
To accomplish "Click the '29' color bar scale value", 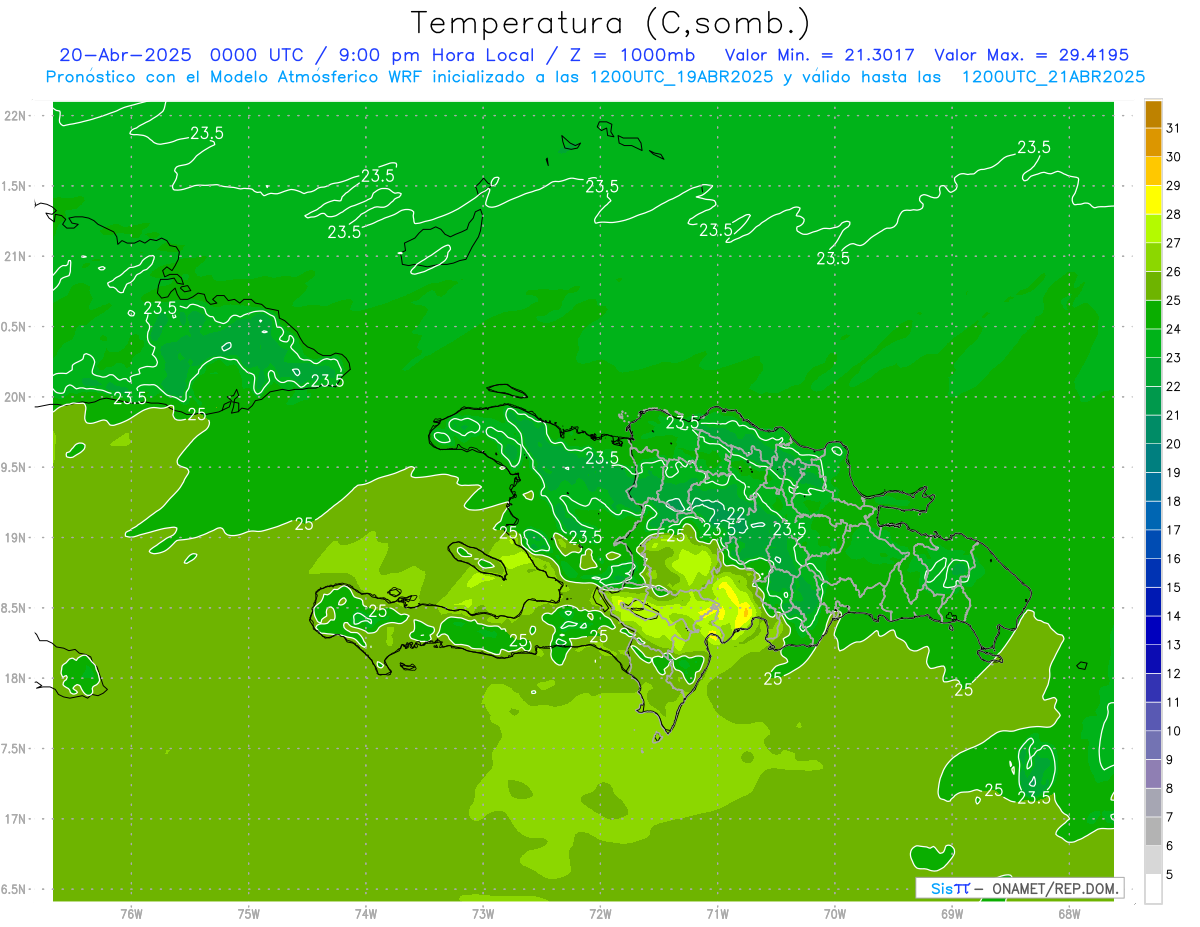I will (x=1174, y=186).
